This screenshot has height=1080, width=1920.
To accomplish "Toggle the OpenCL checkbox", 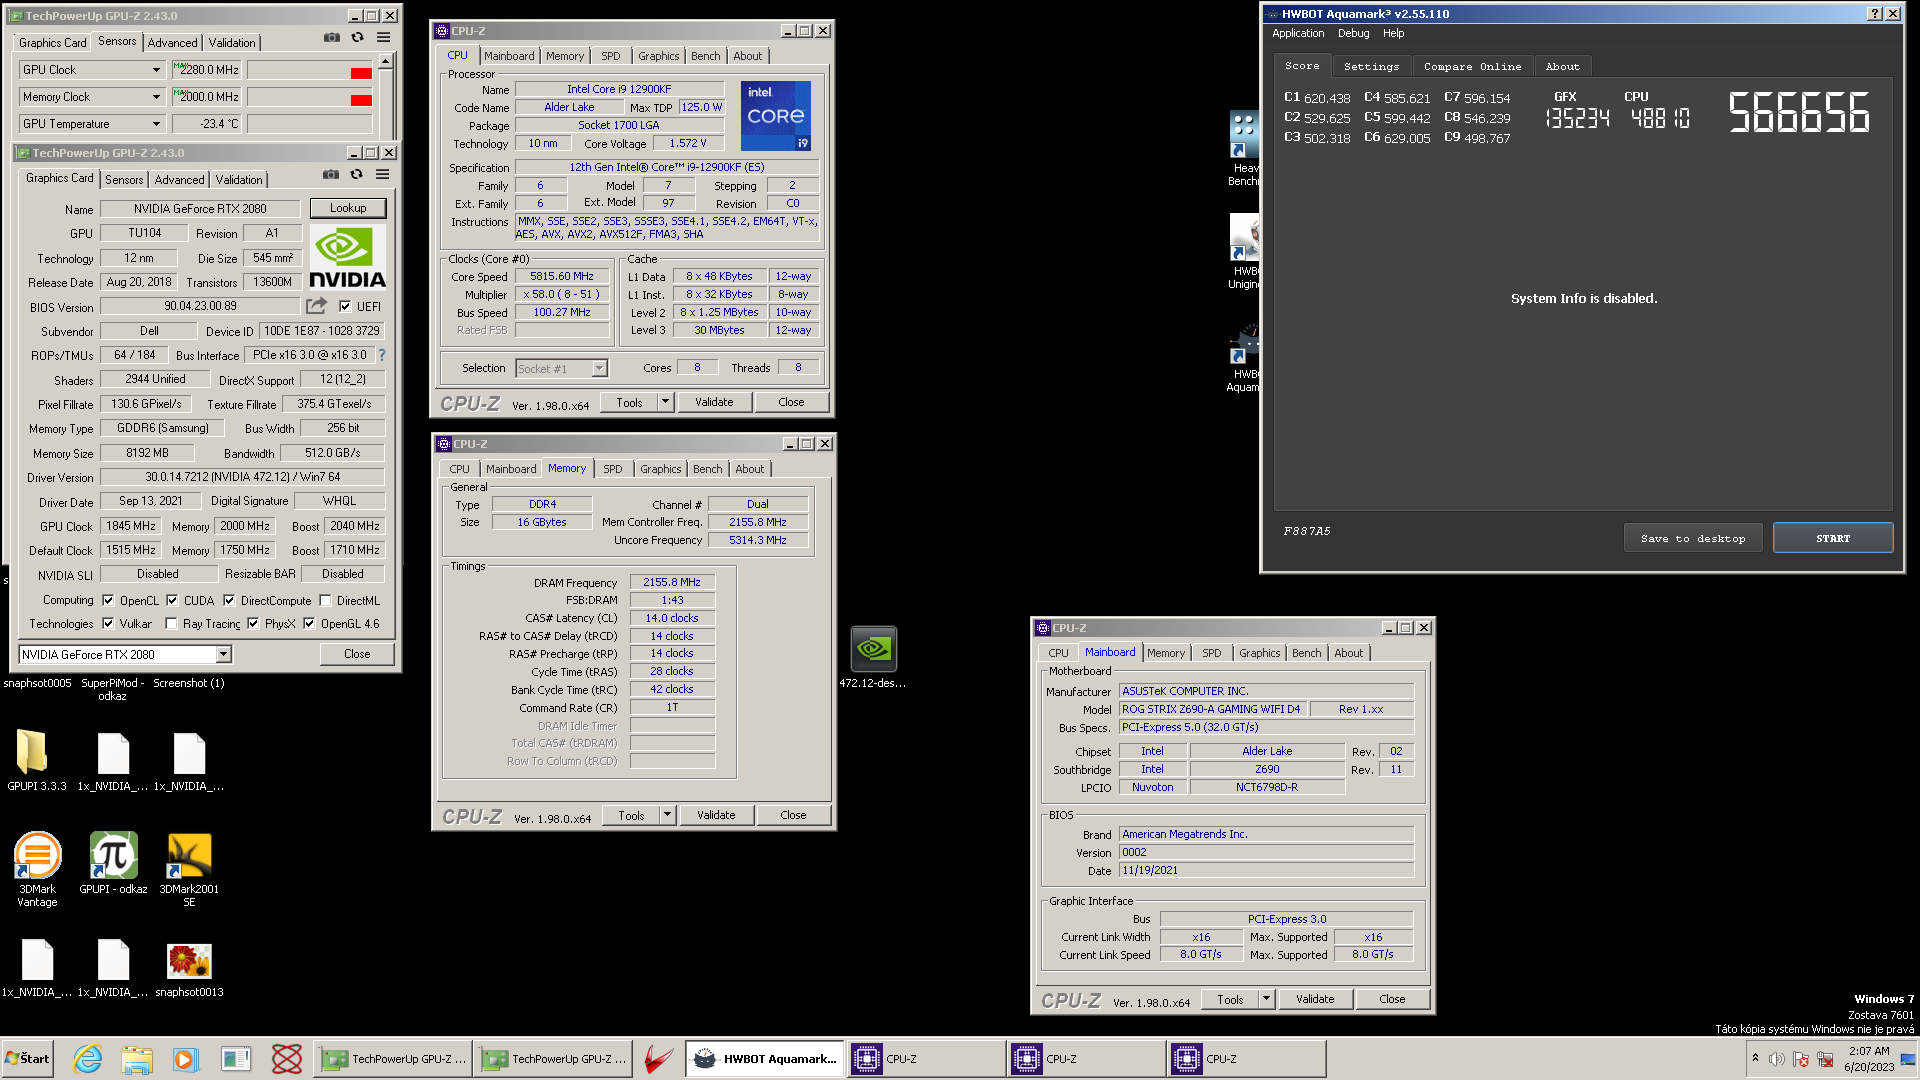I will click(x=108, y=600).
